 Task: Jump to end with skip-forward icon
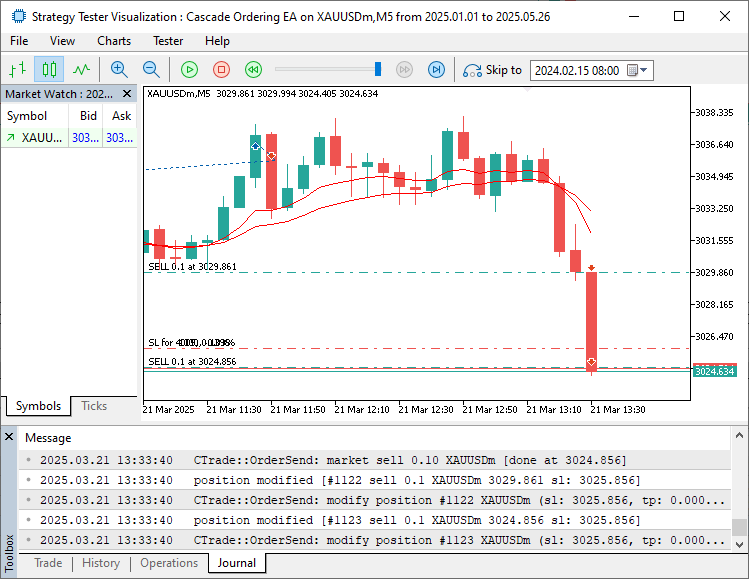pyautogui.click(x=436, y=69)
